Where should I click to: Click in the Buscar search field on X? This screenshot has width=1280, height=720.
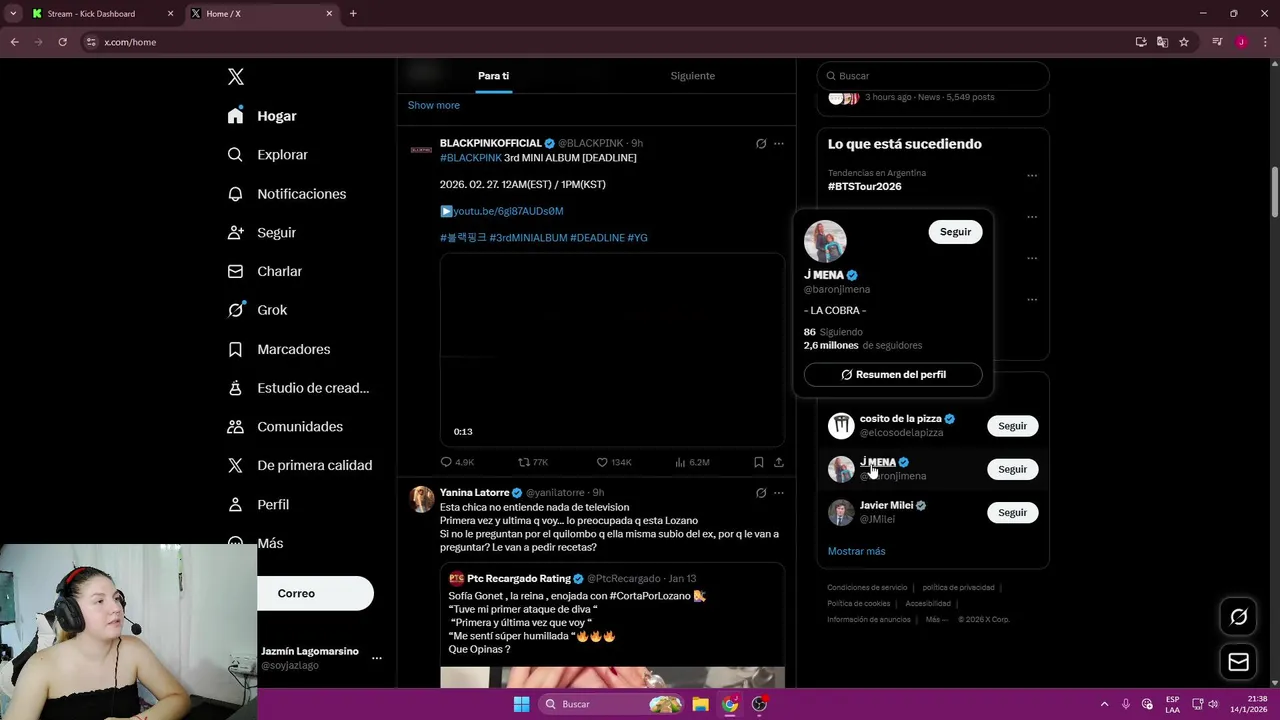[933, 76]
